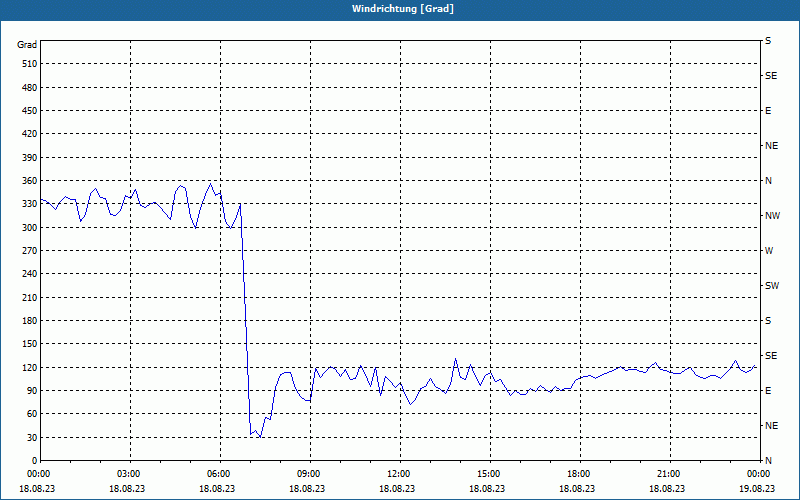This screenshot has width=800, height=500.
Task: Select the 15:00 time label
Action: (487, 474)
